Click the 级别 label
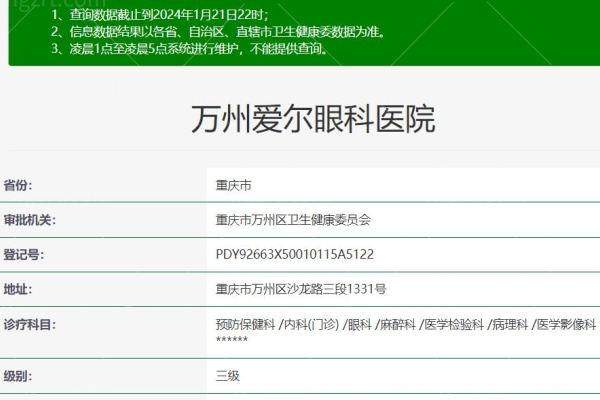600x400 pixels. (x=18, y=376)
